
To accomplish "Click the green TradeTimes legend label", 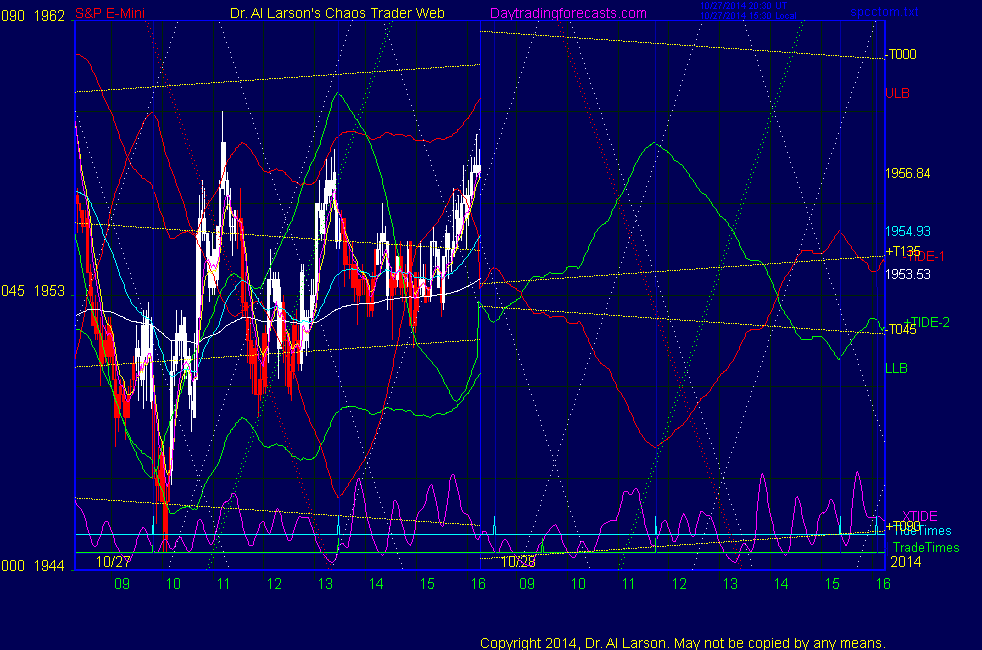I will pyautogui.click(x=925, y=547).
